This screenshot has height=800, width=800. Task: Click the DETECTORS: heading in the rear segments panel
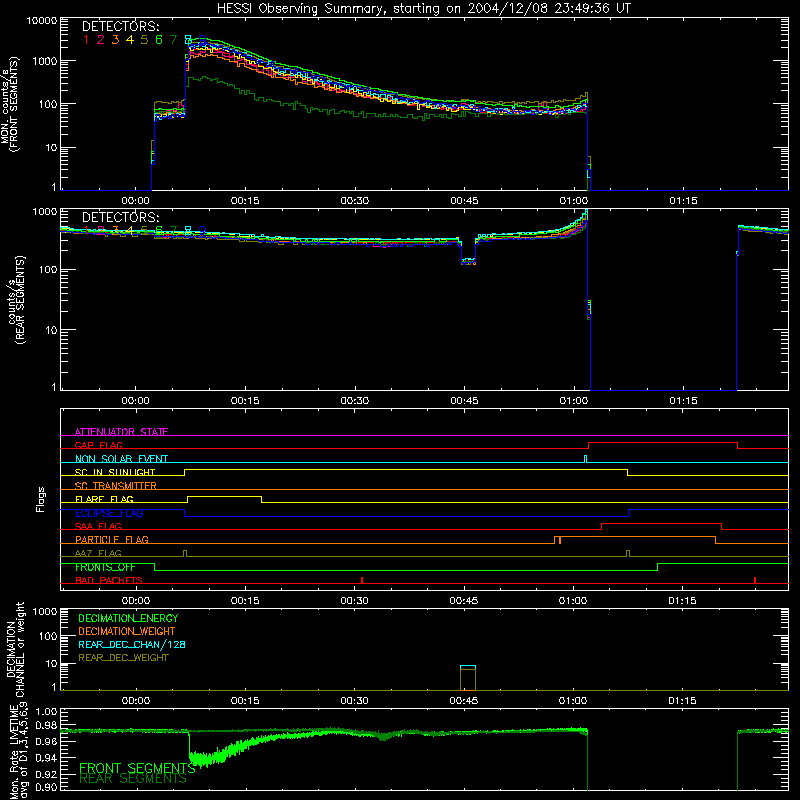pos(120,217)
